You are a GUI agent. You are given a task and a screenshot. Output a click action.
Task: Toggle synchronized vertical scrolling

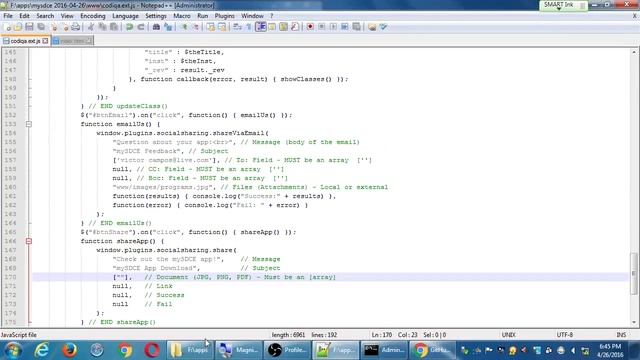(210, 27)
